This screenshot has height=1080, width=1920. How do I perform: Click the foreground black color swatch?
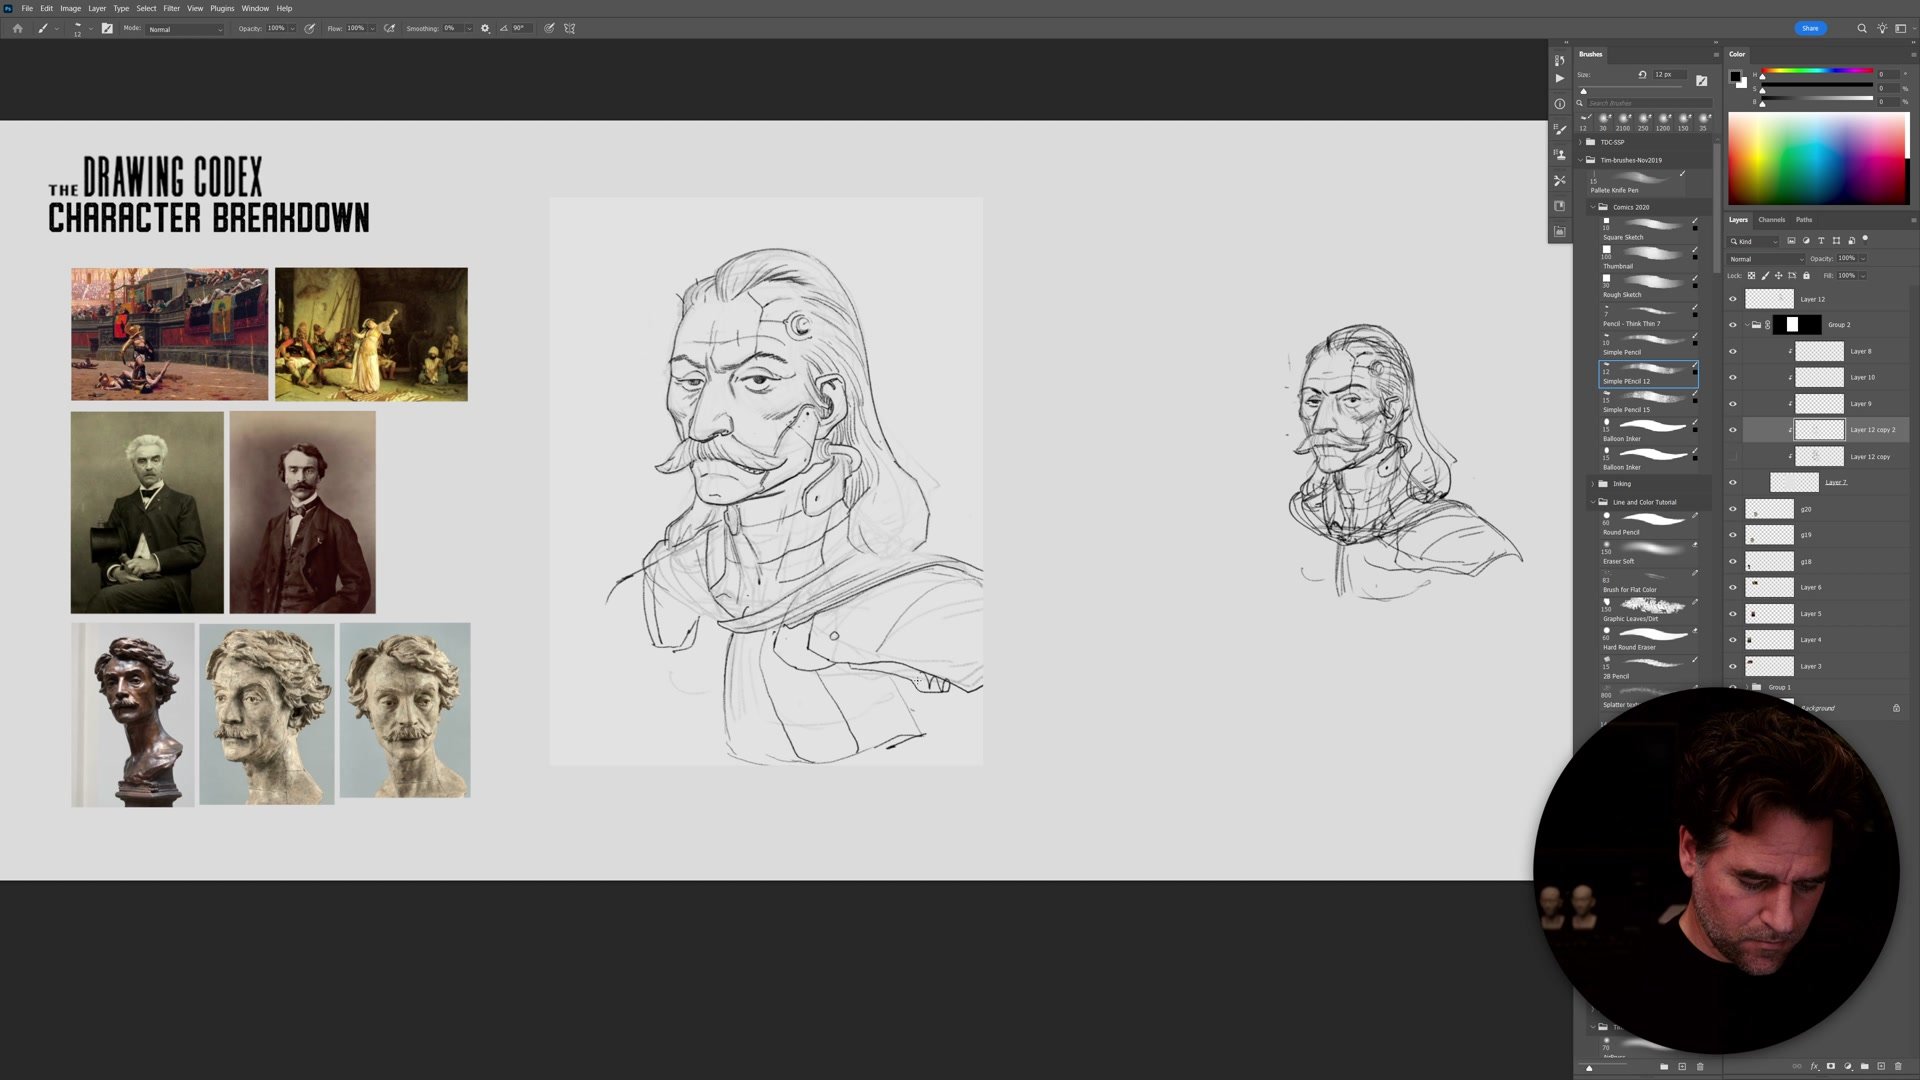coord(1736,76)
